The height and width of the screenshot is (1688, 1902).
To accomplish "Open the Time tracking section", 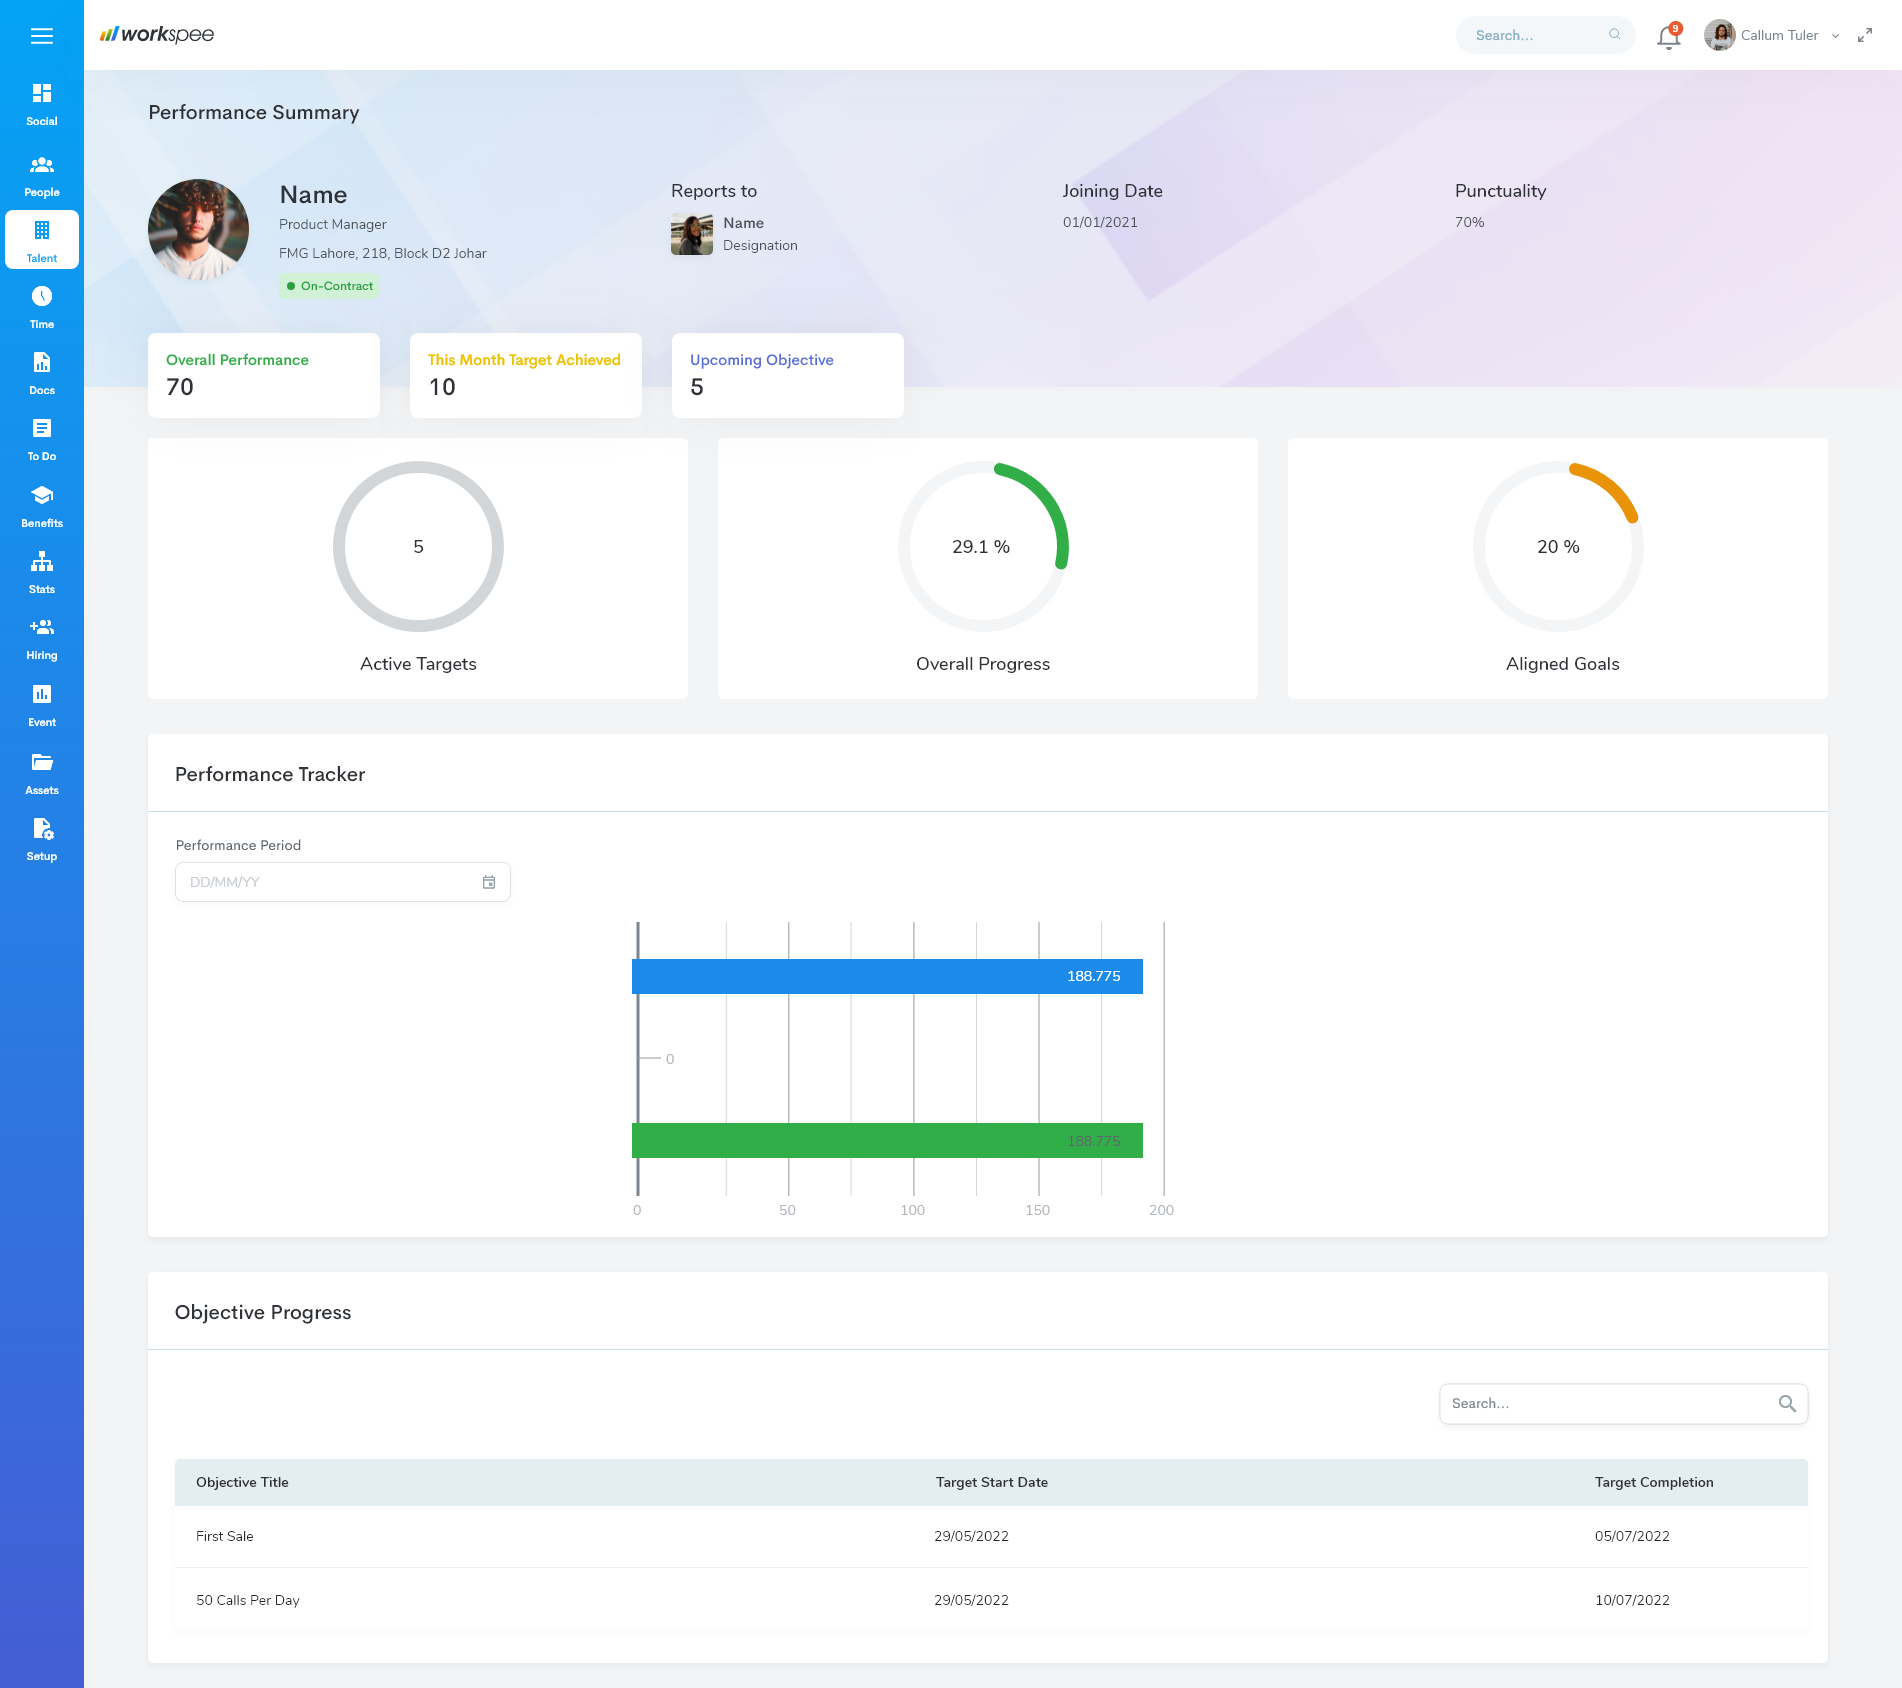I will pos(41,303).
